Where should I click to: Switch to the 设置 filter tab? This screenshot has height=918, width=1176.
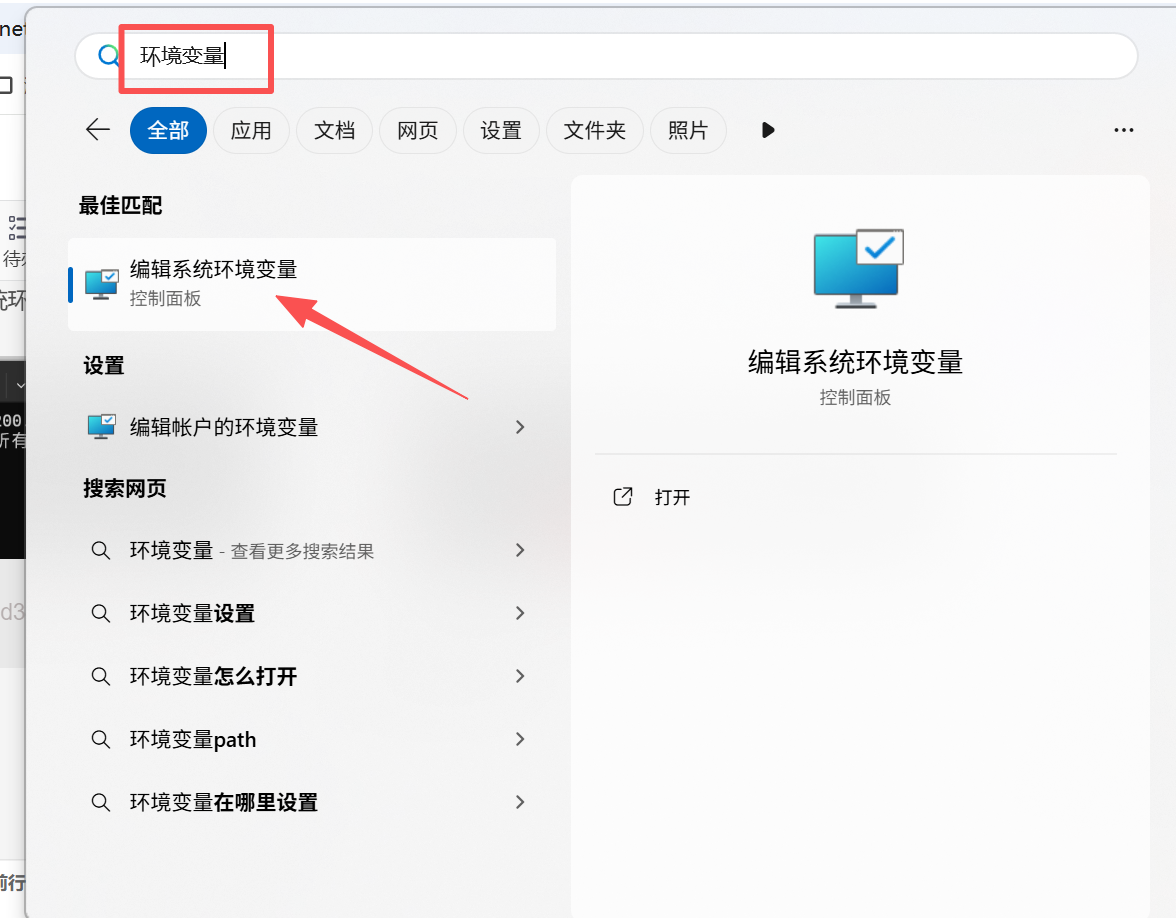[501, 130]
